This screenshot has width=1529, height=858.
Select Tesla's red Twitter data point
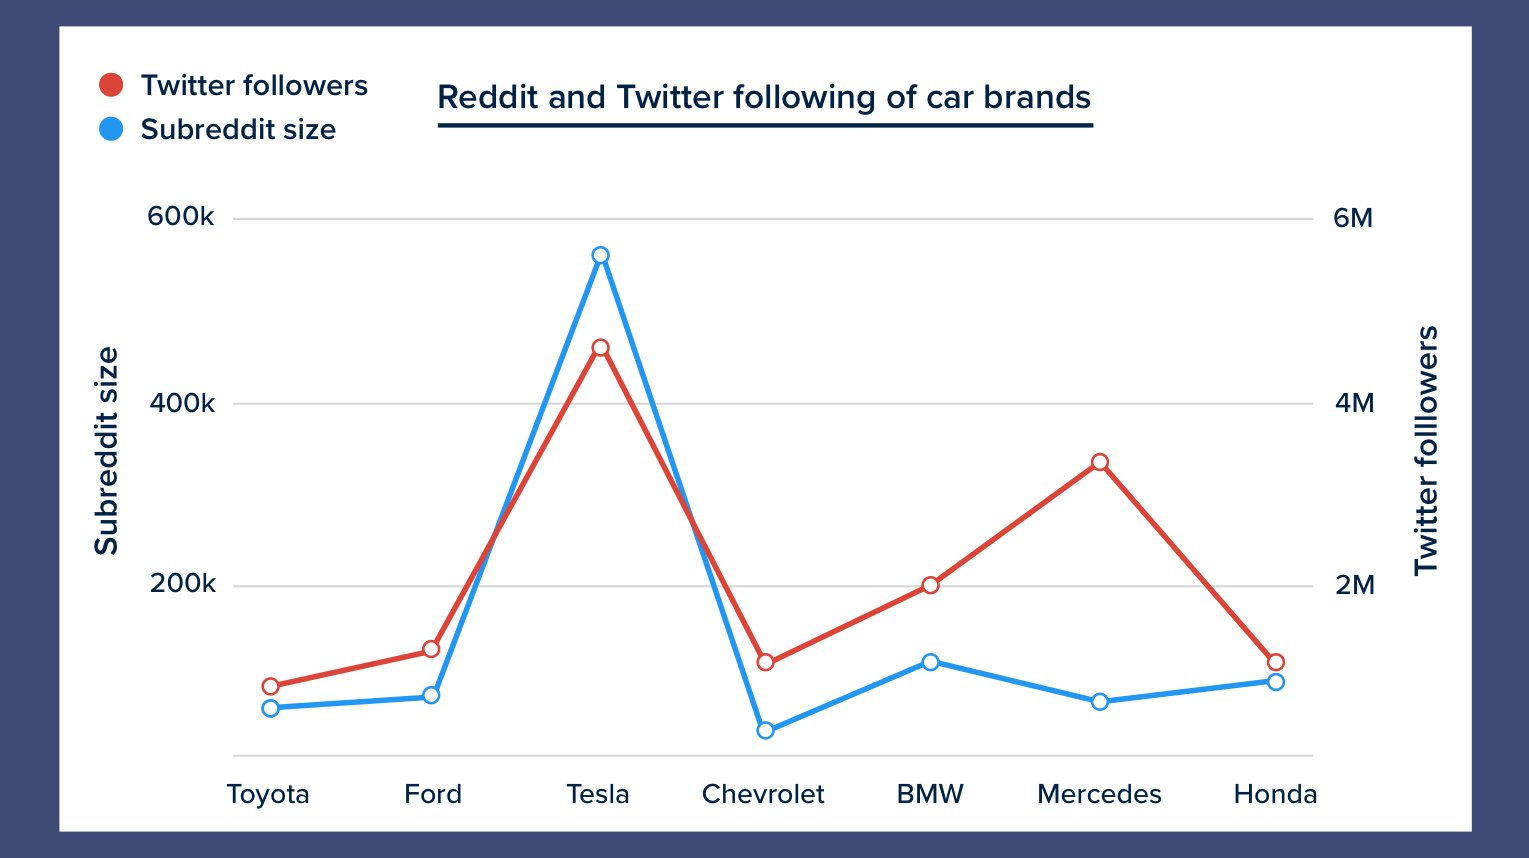[x=600, y=348]
